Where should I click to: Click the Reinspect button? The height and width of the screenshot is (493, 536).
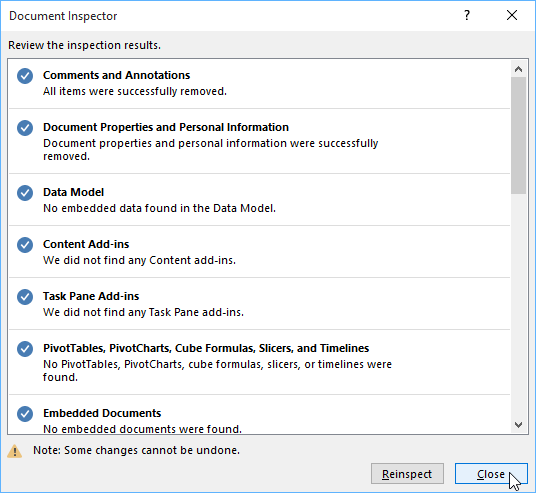[407, 474]
